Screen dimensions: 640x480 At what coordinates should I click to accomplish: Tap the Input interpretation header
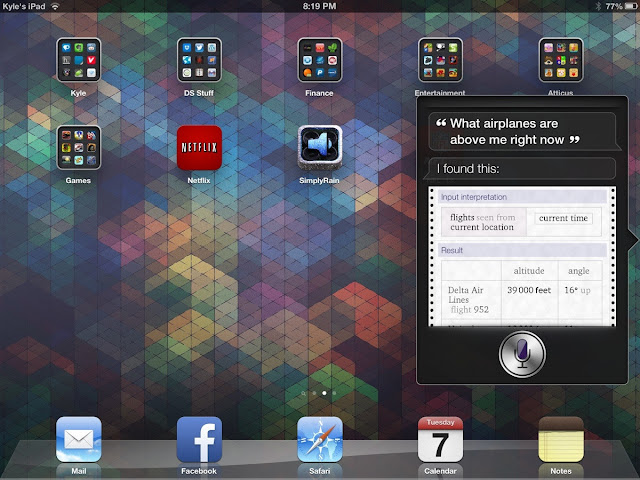tap(522, 197)
